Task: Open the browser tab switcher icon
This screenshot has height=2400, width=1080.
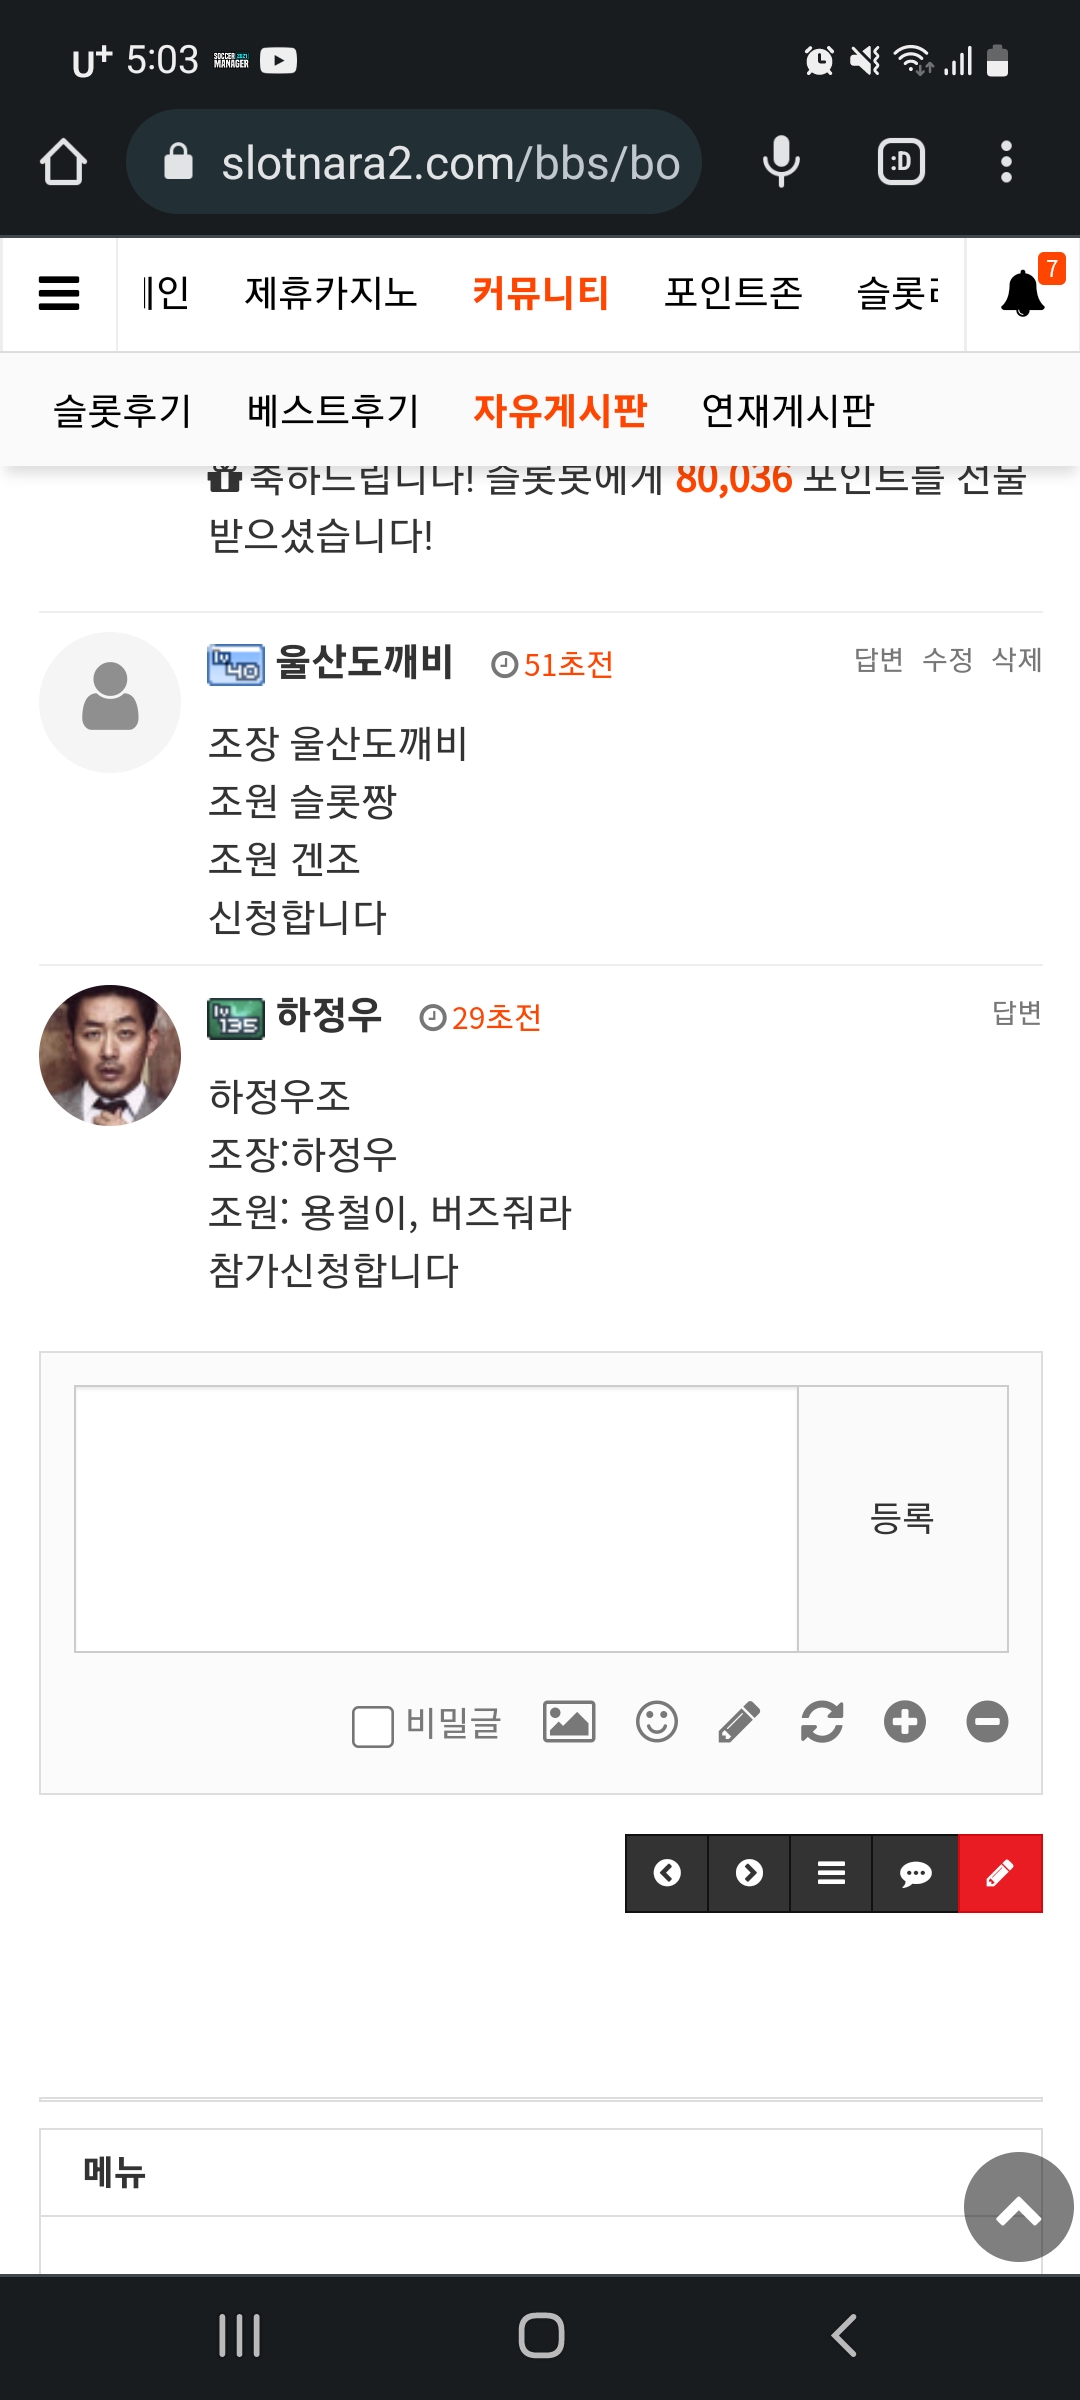Action: pyautogui.click(x=901, y=162)
